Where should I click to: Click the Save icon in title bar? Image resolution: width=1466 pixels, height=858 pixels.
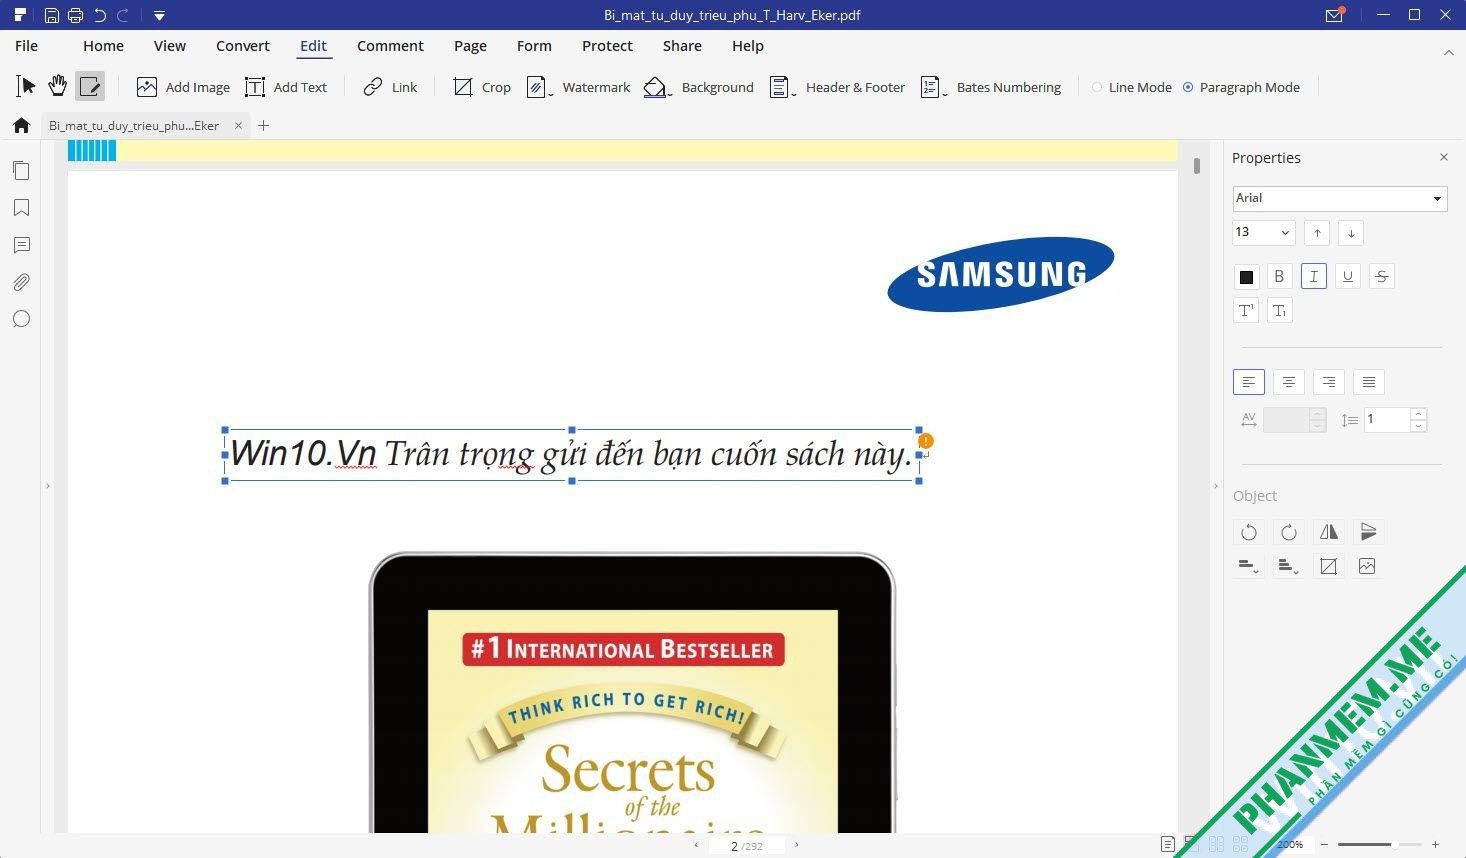pos(52,15)
